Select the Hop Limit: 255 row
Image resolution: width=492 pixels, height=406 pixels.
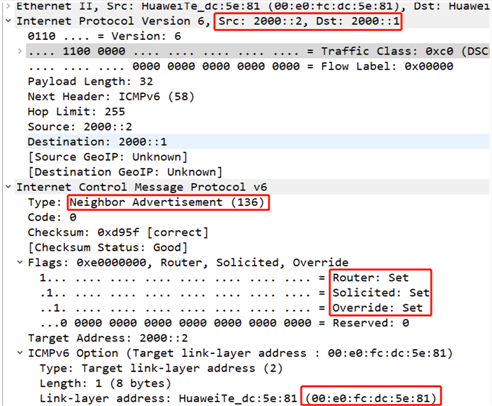[x=76, y=111]
